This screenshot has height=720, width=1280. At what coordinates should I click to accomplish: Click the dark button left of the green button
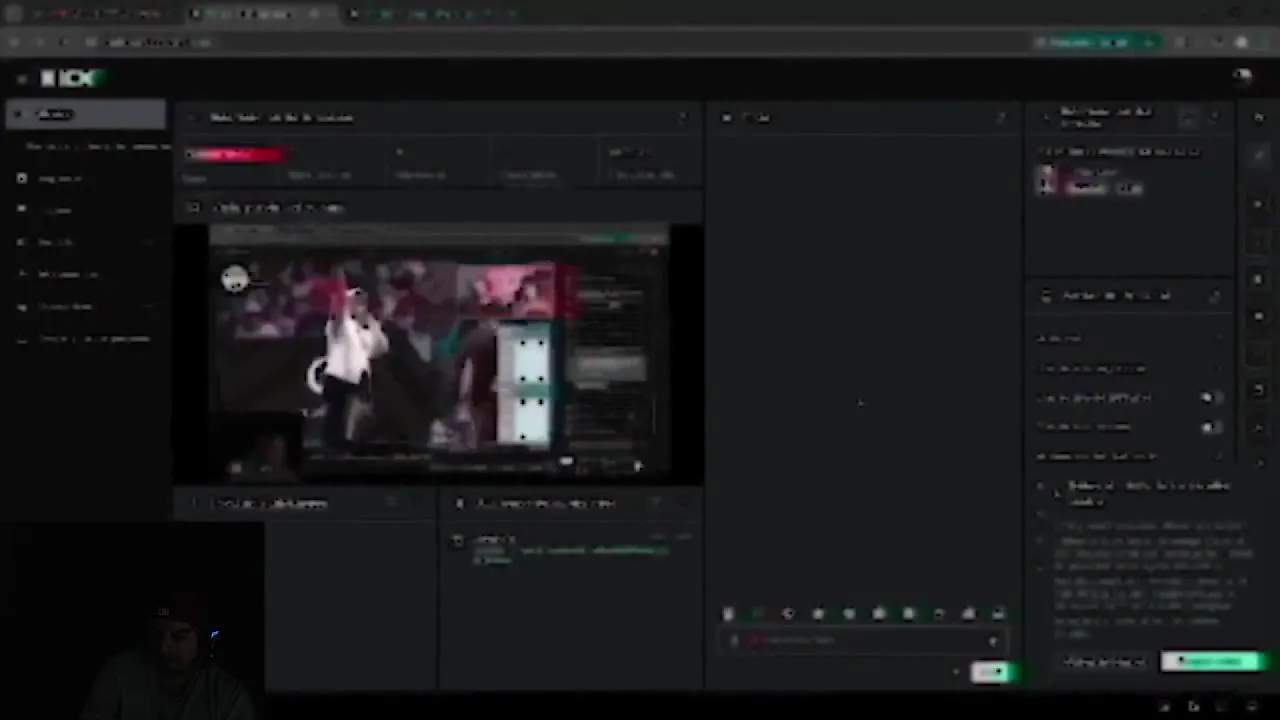[x=1106, y=662]
